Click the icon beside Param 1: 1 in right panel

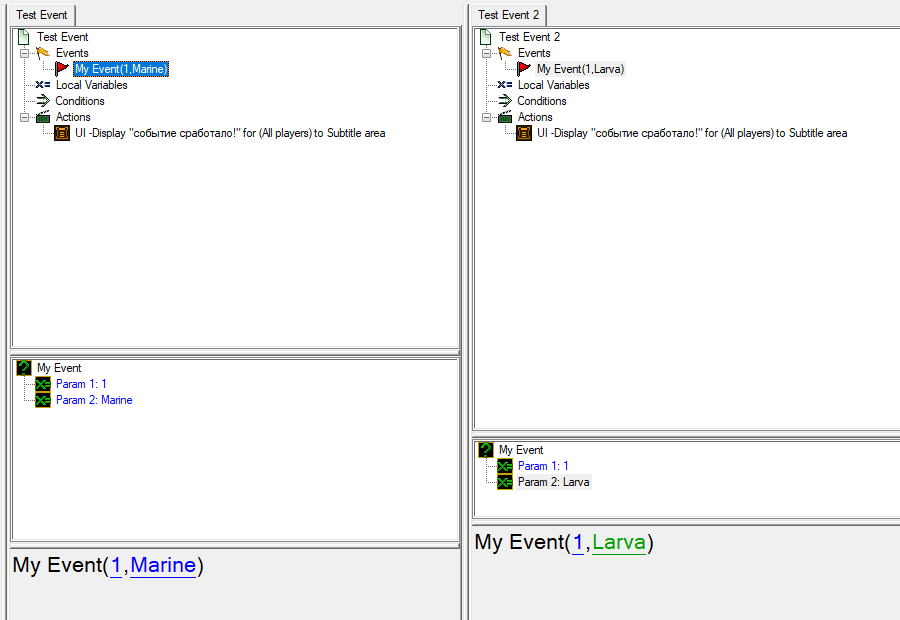pyautogui.click(x=505, y=466)
